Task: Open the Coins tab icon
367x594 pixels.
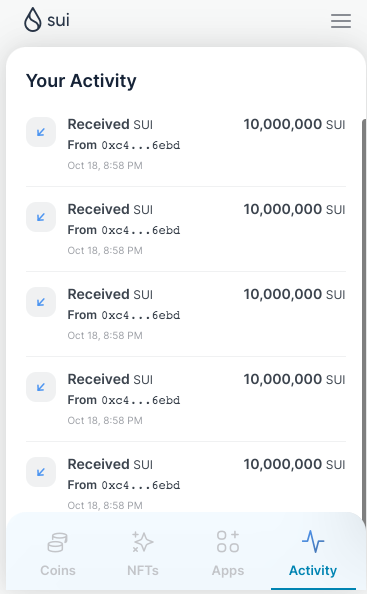Action: coord(58,542)
